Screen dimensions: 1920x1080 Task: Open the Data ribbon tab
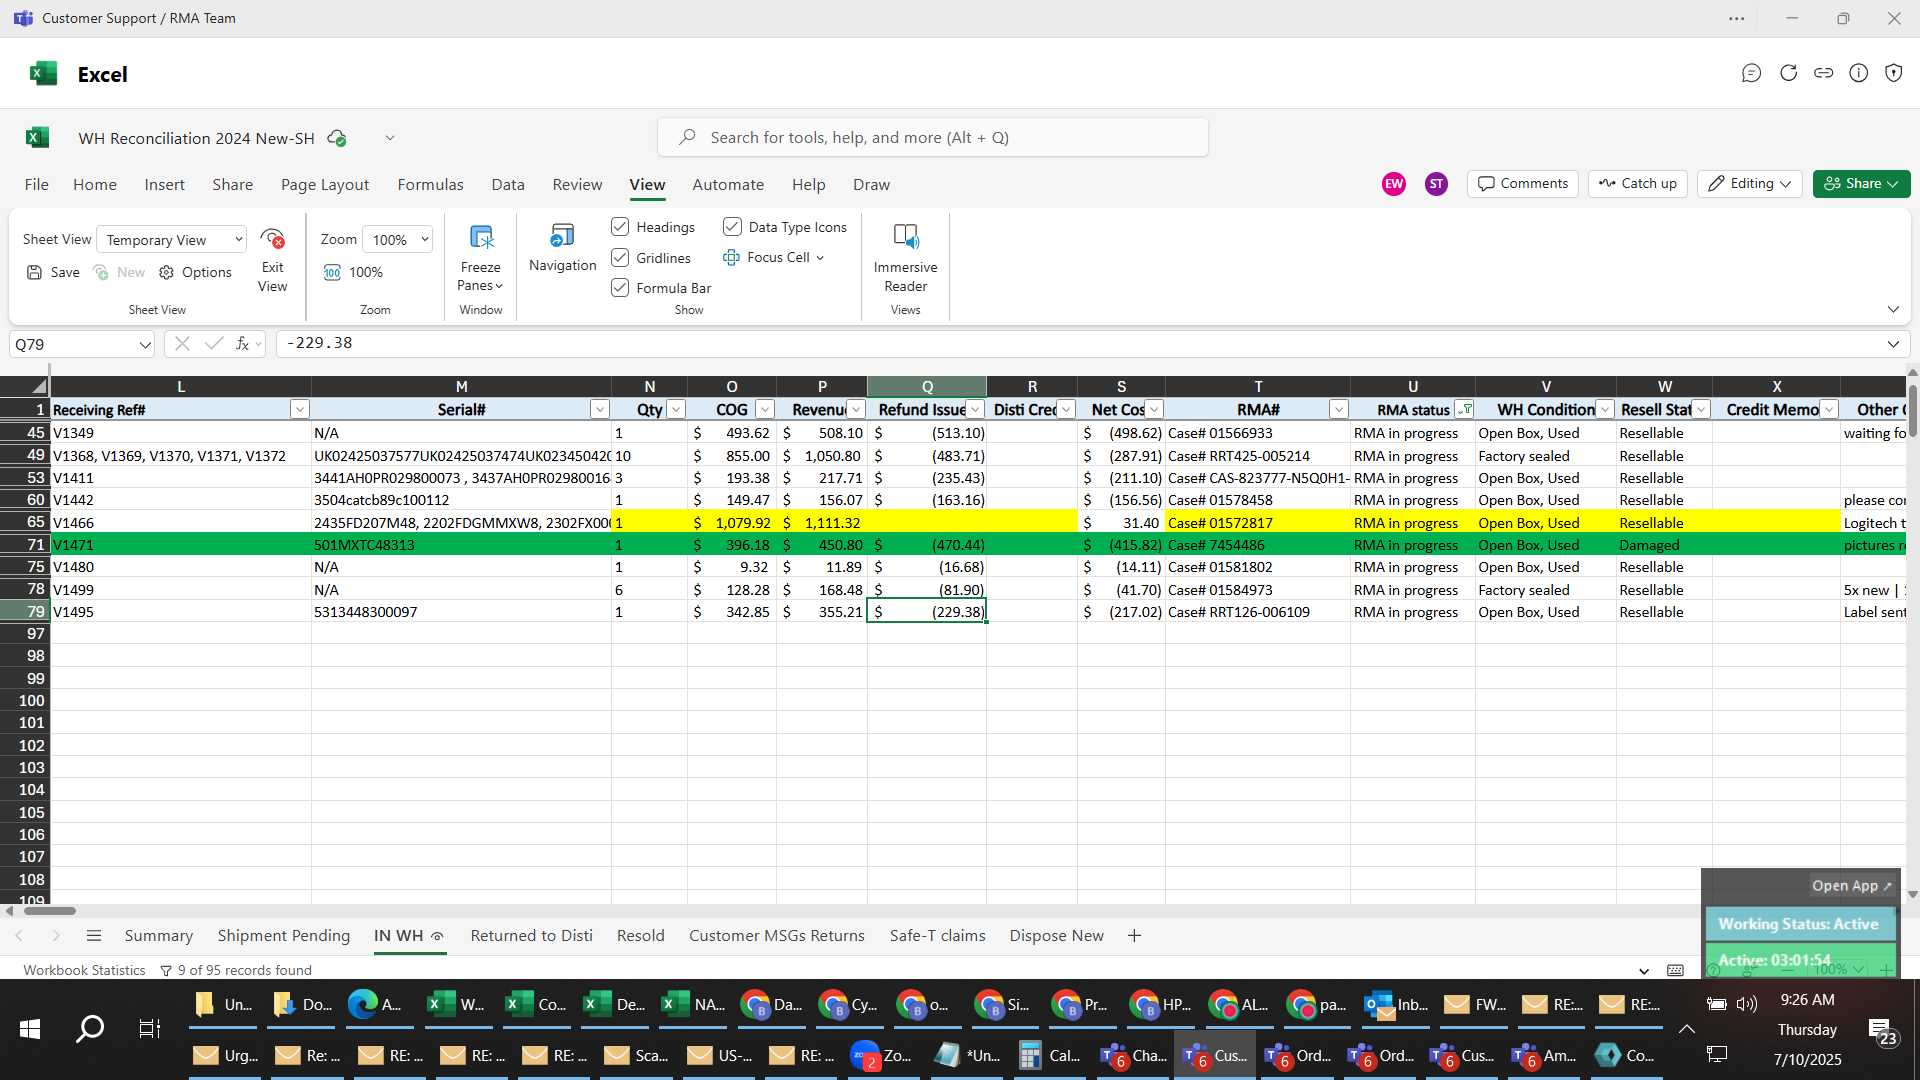(508, 185)
